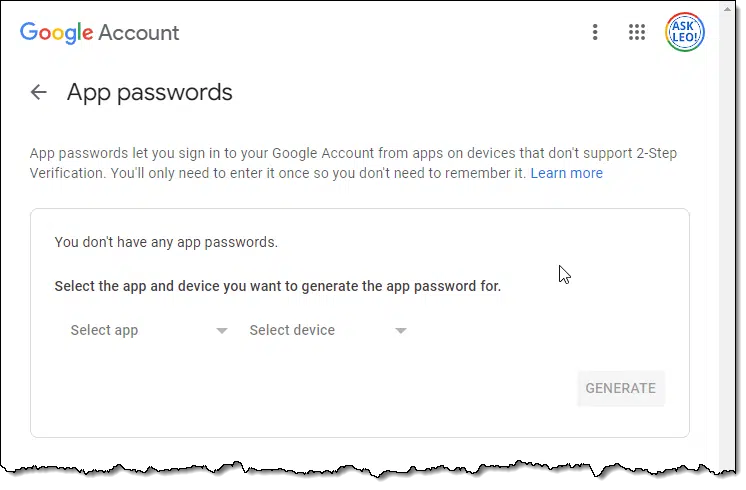The image size is (746, 490).
Task: Open the "Learn more" link
Action: pyautogui.click(x=566, y=173)
